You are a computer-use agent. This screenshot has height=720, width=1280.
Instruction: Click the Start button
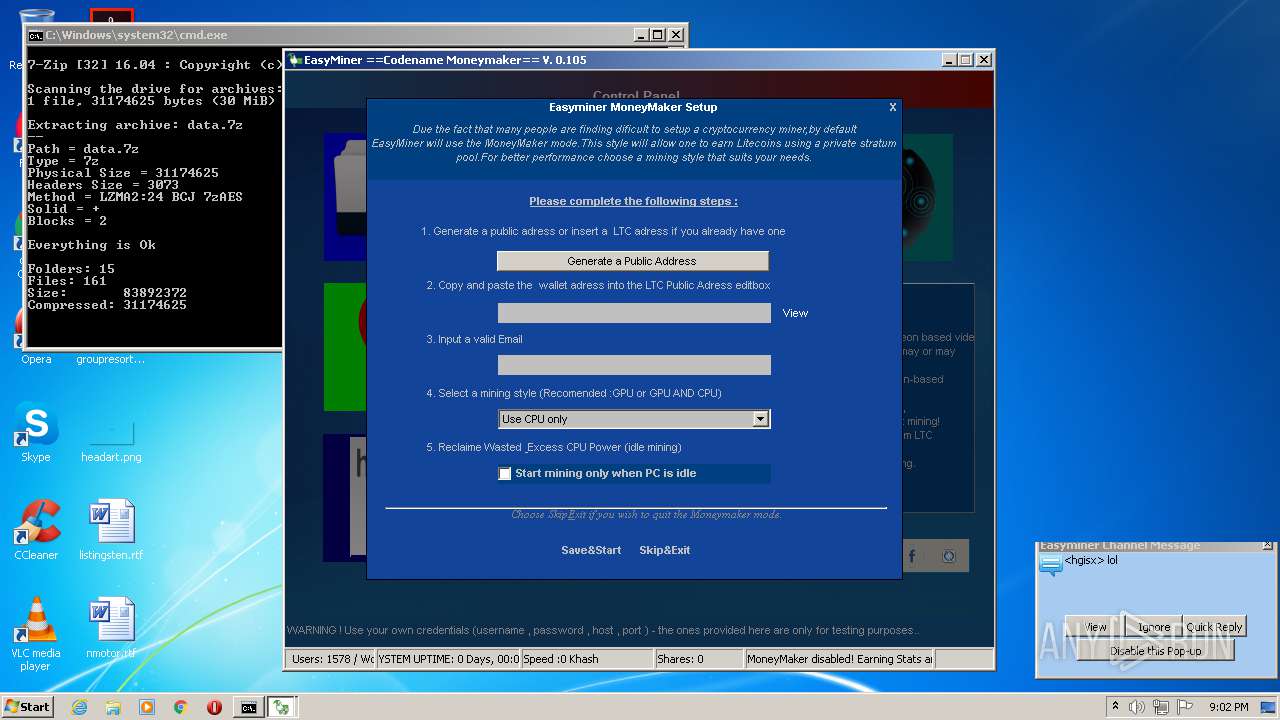[28, 707]
